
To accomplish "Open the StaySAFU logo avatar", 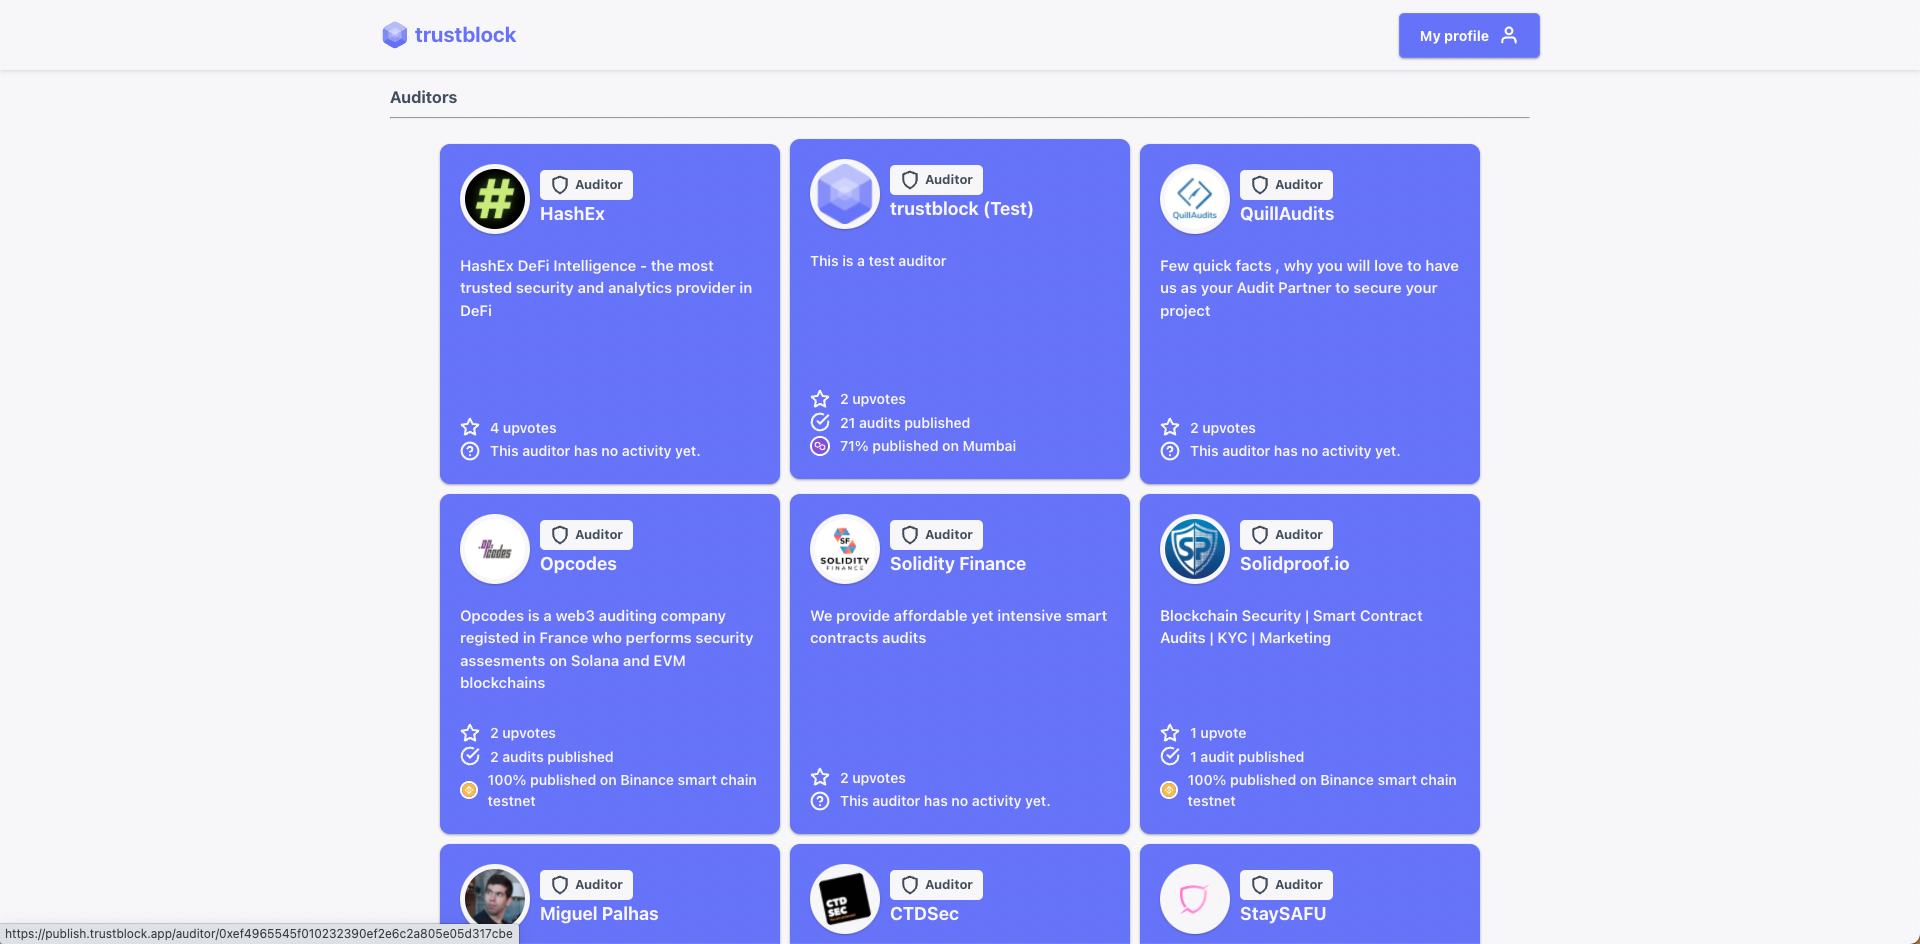I will tap(1195, 899).
